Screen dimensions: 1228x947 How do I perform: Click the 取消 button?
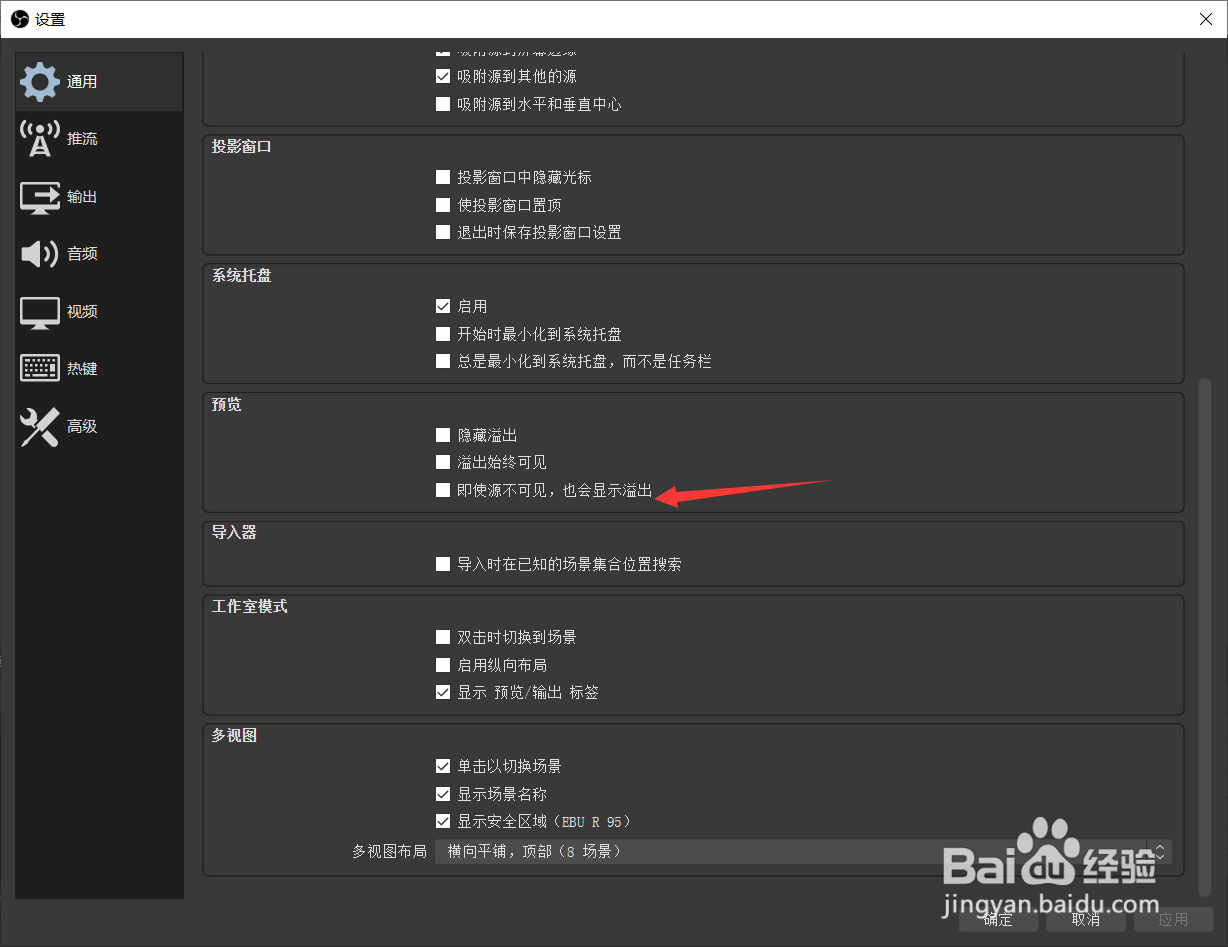click(1086, 919)
